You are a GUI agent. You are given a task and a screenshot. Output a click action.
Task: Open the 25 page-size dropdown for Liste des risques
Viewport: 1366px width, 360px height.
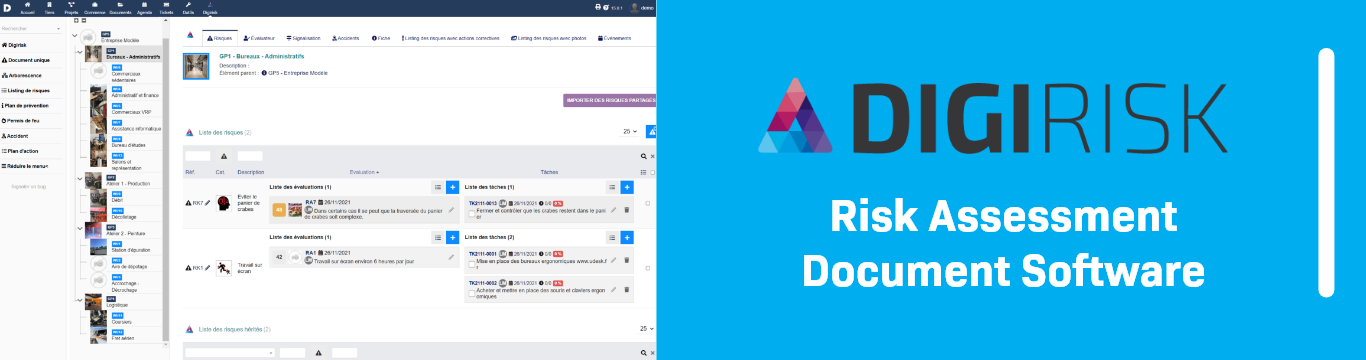pos(630,131)
